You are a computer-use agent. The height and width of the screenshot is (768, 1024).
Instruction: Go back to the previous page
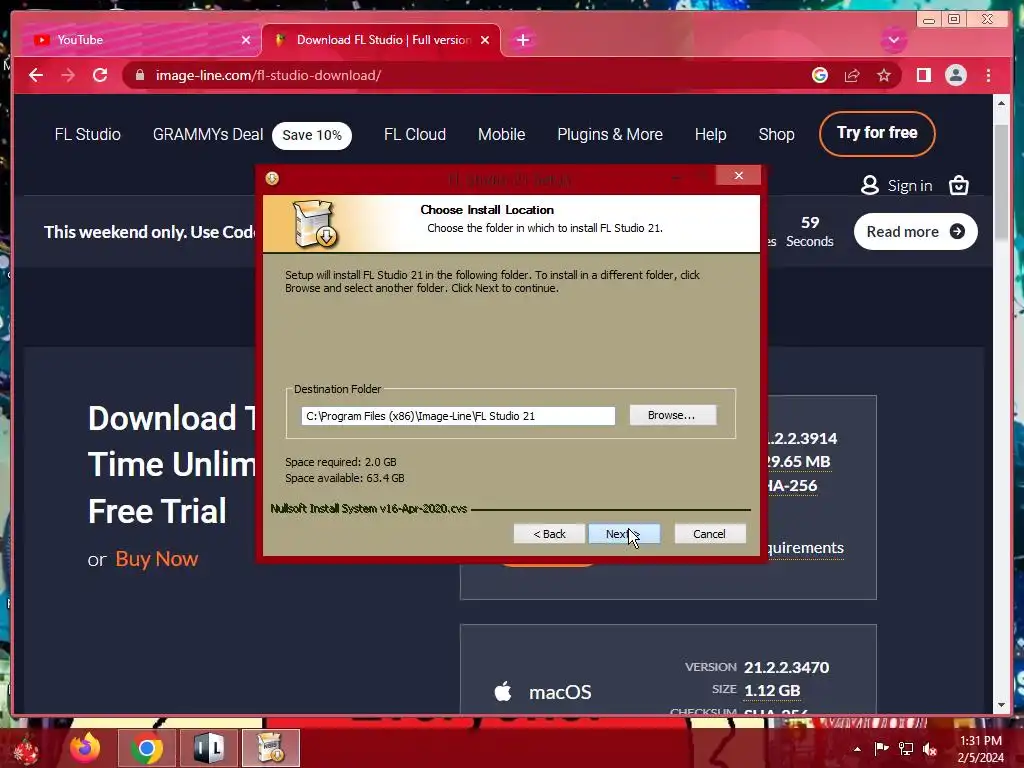tap(36, 75)
